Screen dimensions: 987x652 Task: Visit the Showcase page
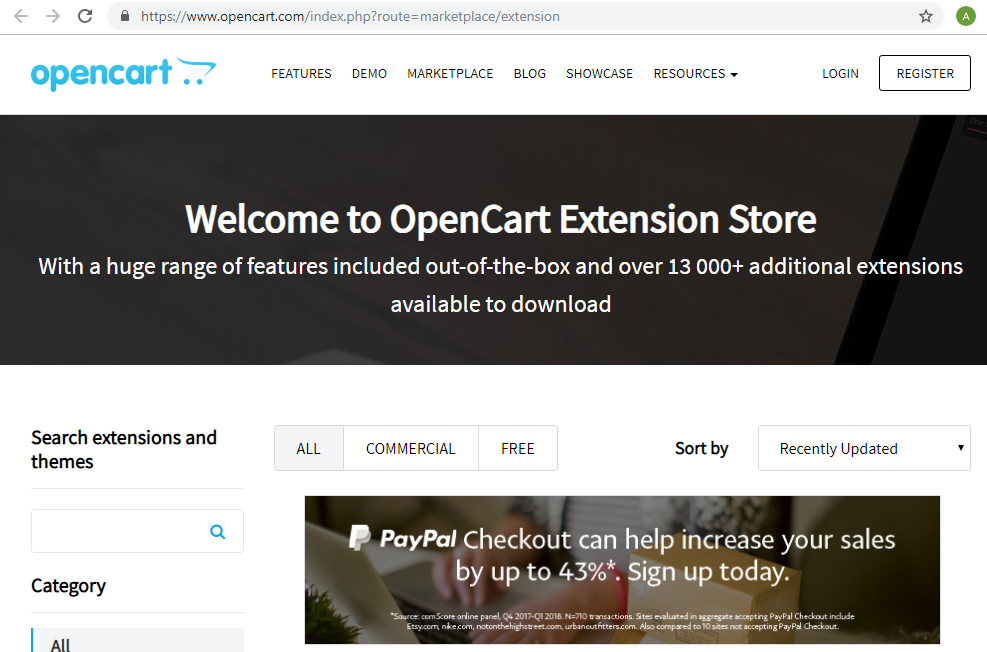(599, 74)
